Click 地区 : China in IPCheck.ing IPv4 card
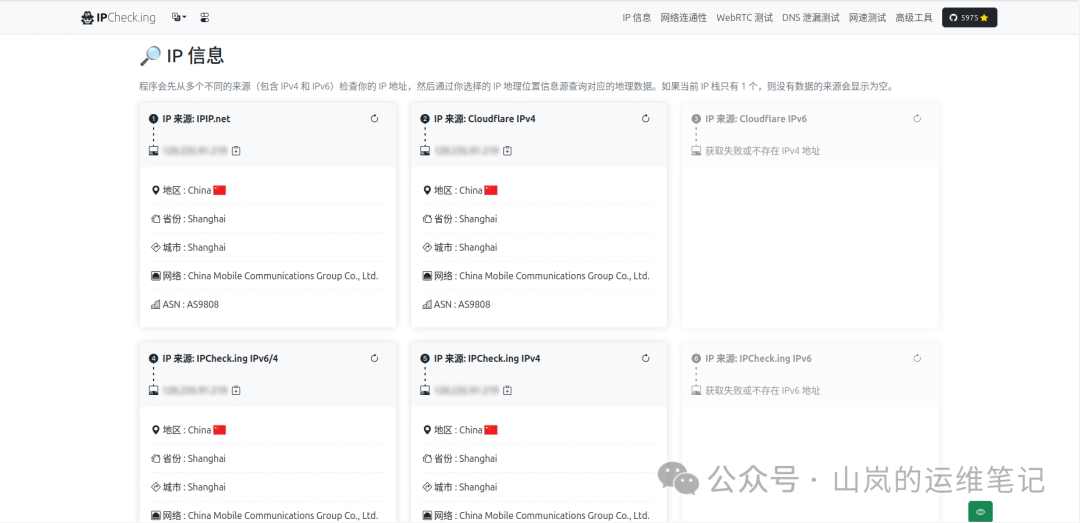 point(458,430)
